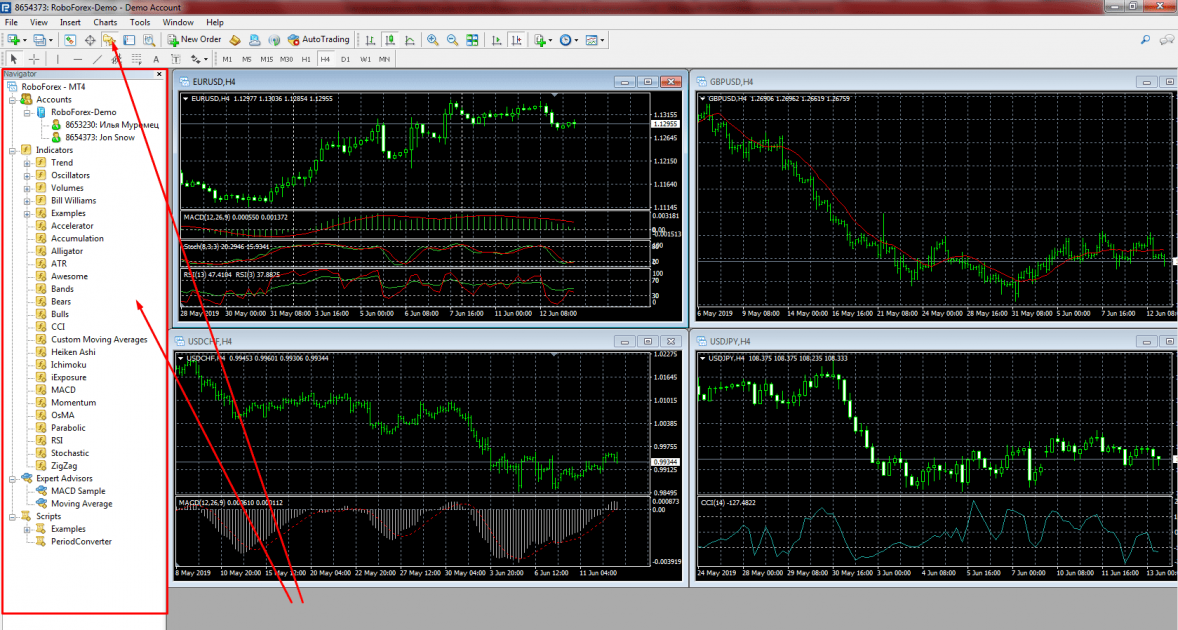
Task: Draw a vertical line tool
Action: [x=57, y=59]
